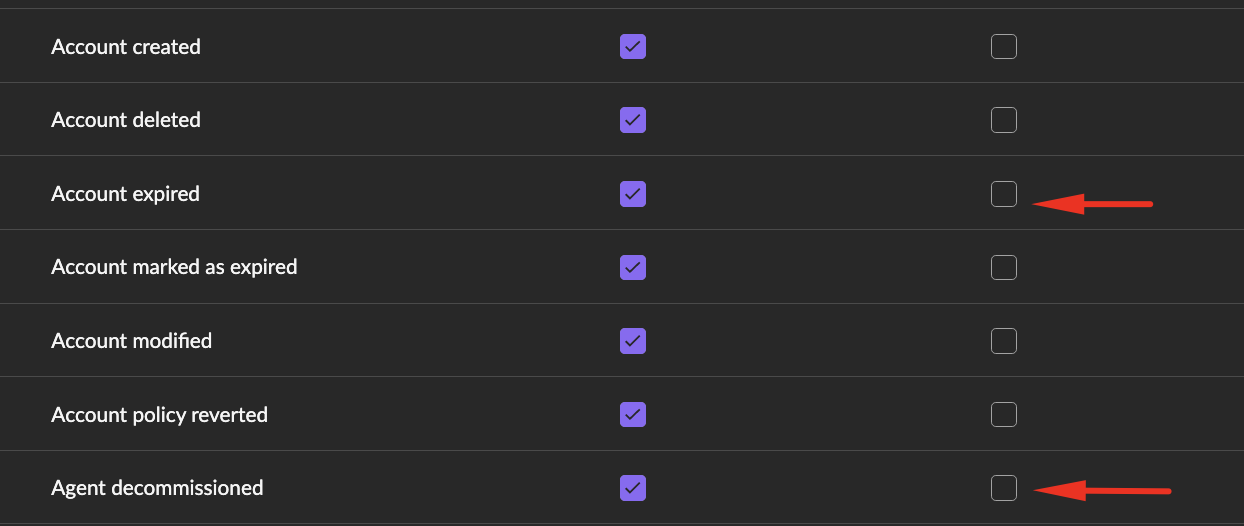This screenshot has width=1244, height=526.
Task: Select the Account modified event label
Action: click(131, 341)
